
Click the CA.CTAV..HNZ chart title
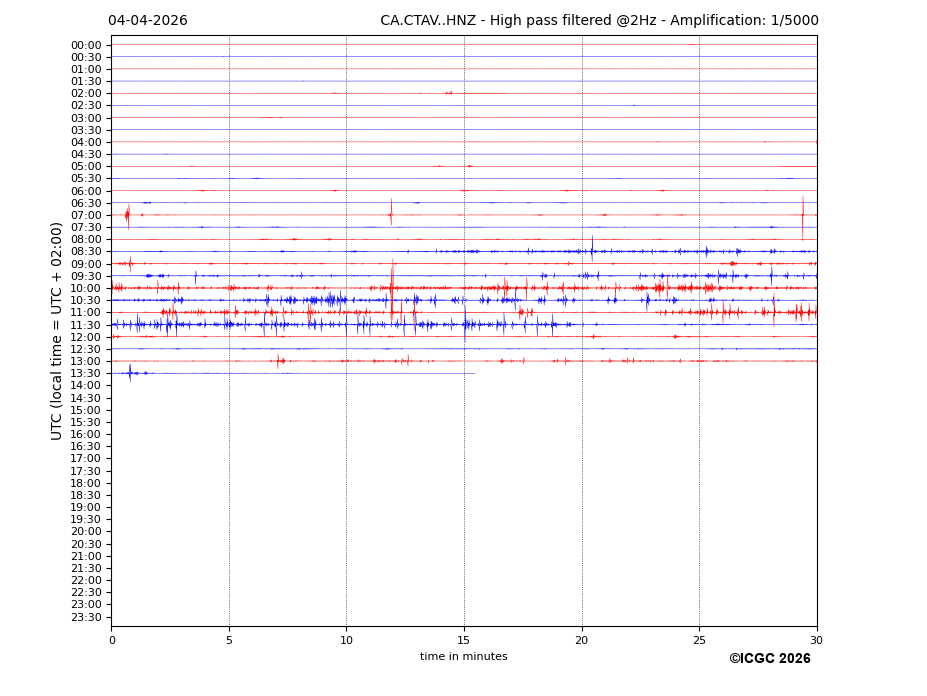tap(599, 21)
